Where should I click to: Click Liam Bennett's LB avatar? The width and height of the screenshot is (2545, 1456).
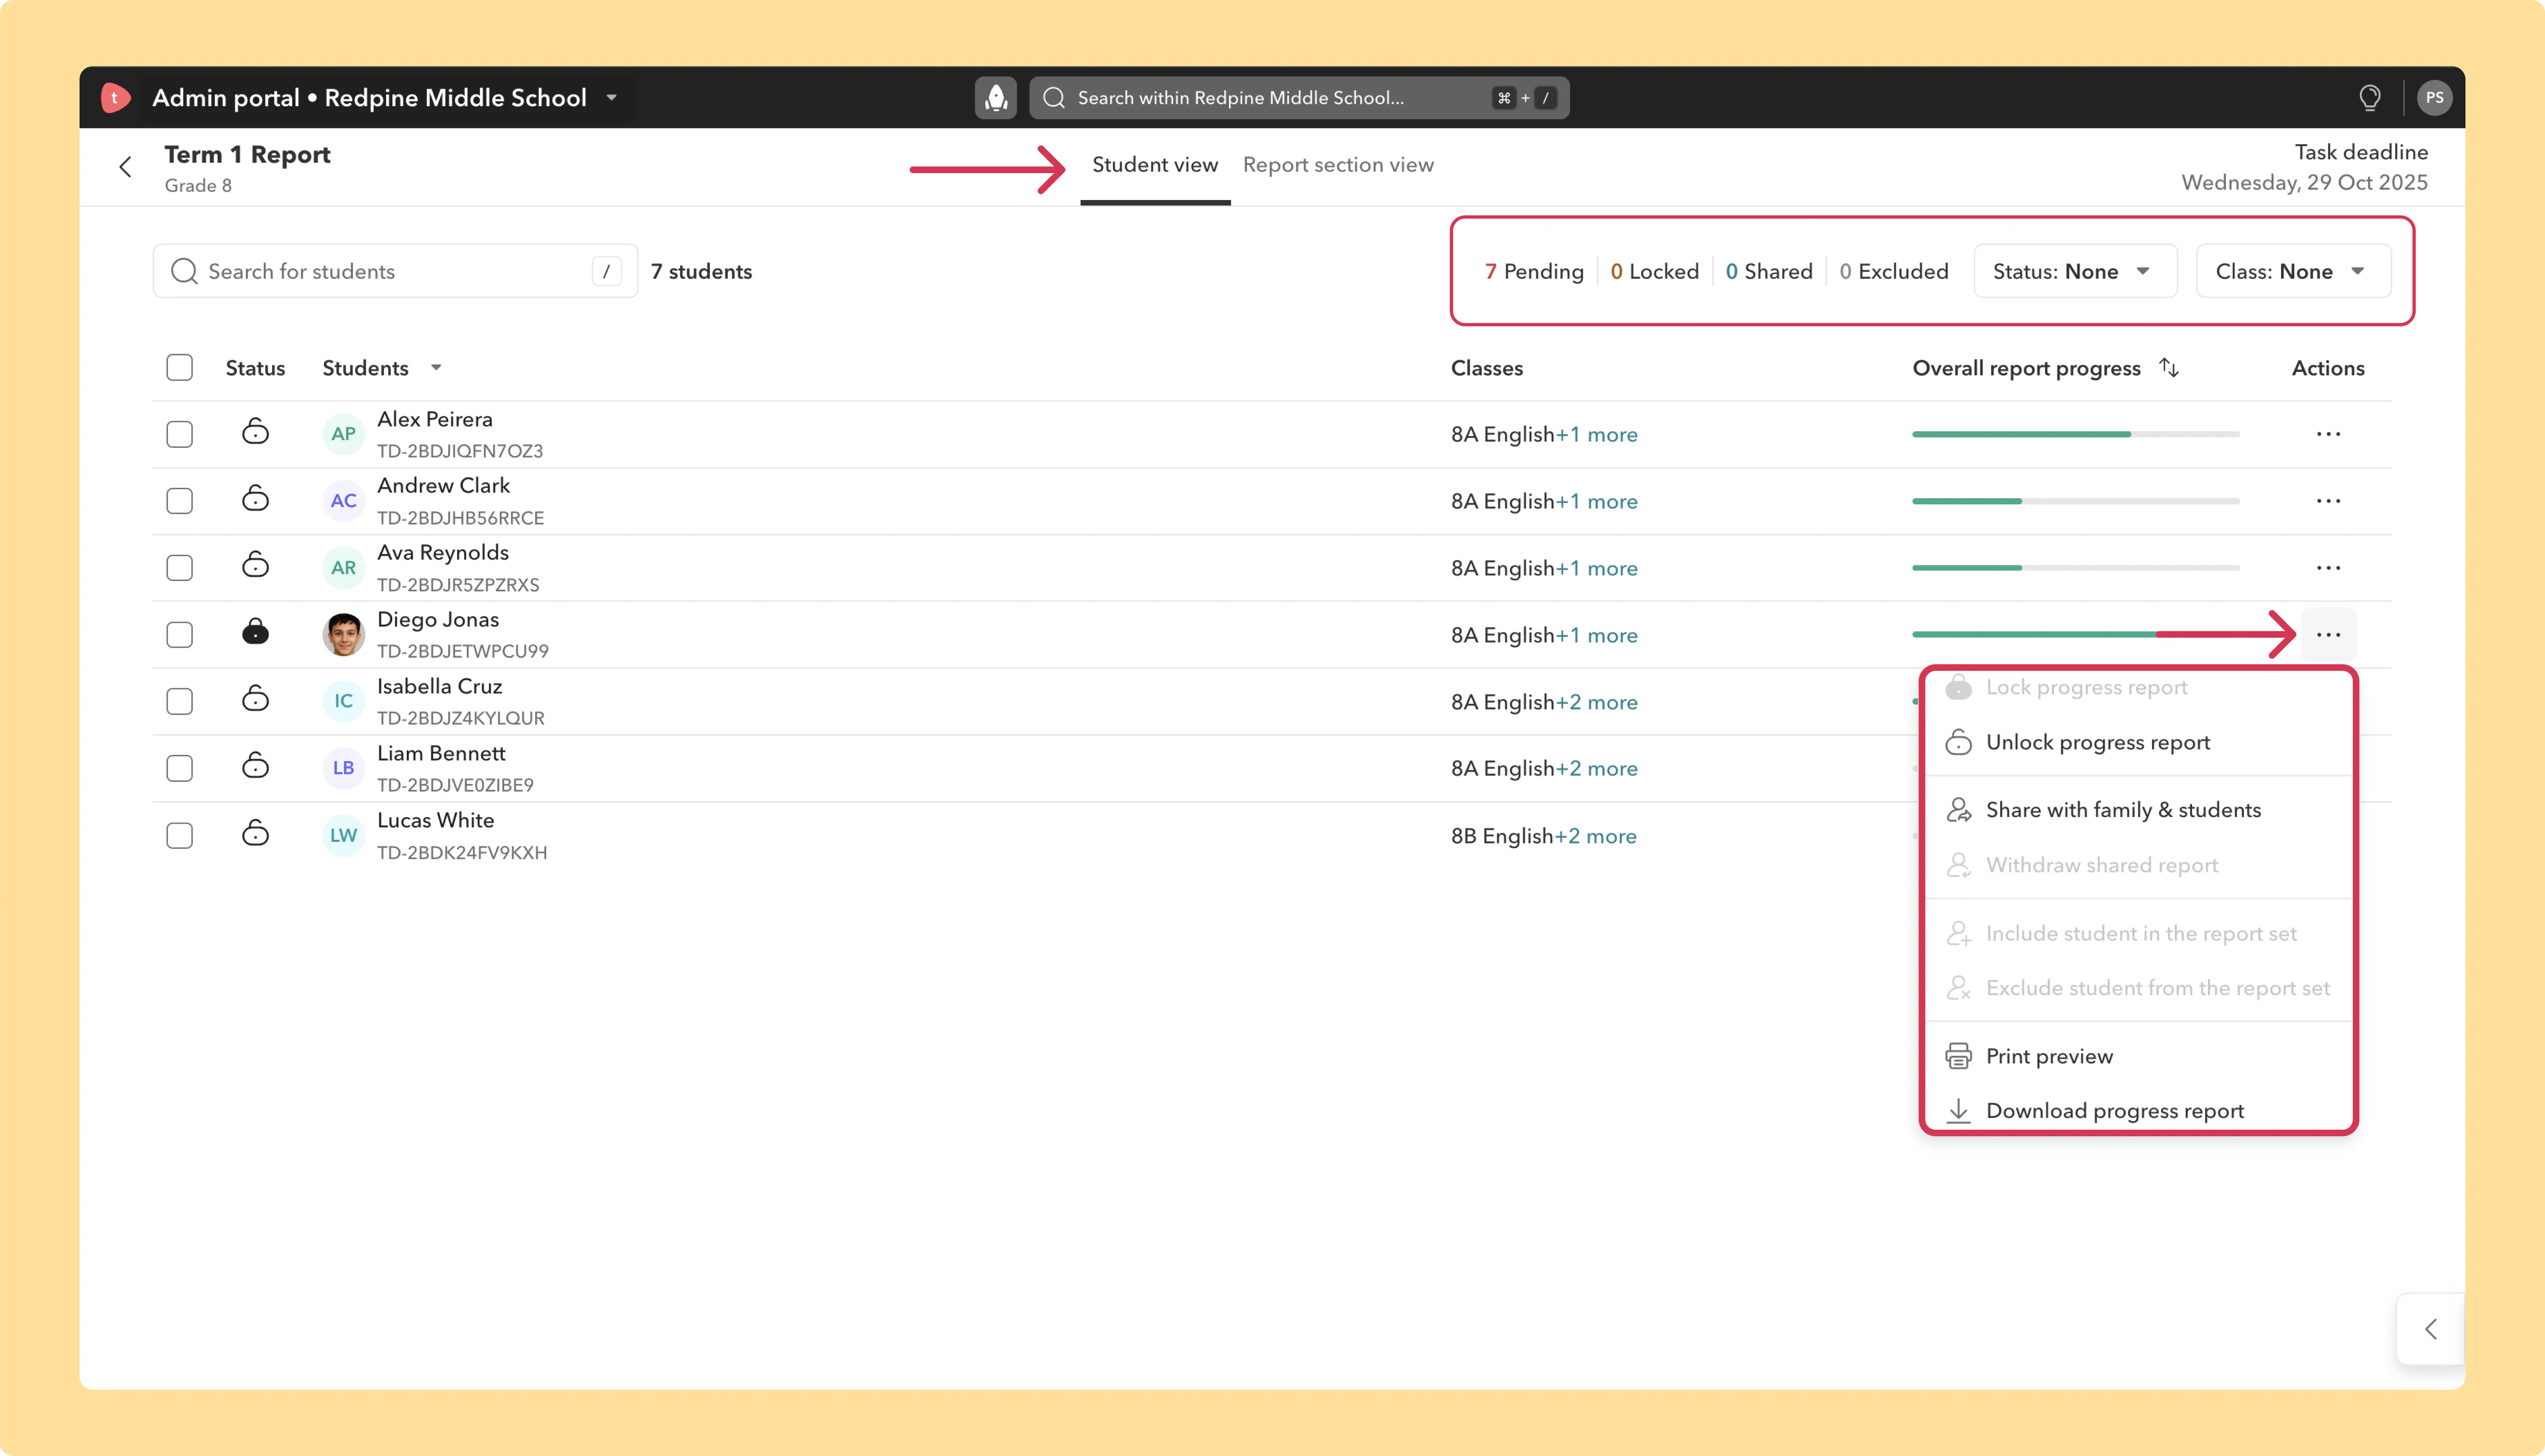click(x=343, y=768)
